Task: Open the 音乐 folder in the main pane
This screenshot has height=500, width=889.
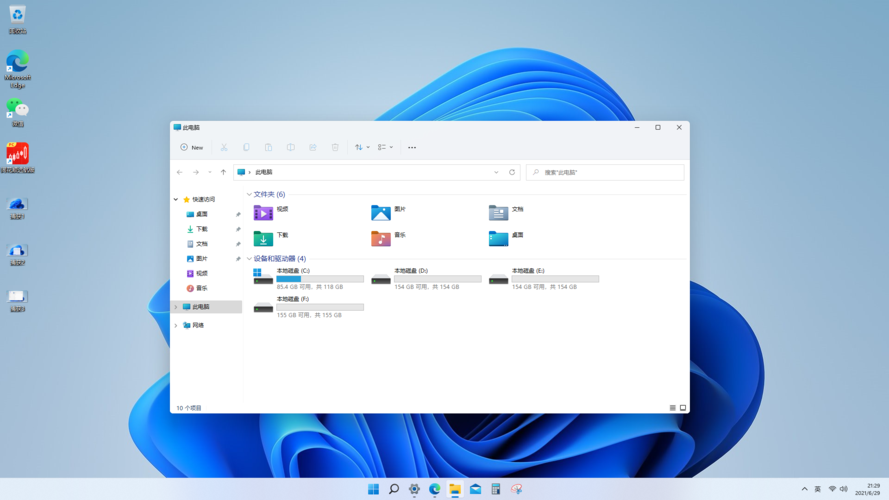Action: click(381, 238)
